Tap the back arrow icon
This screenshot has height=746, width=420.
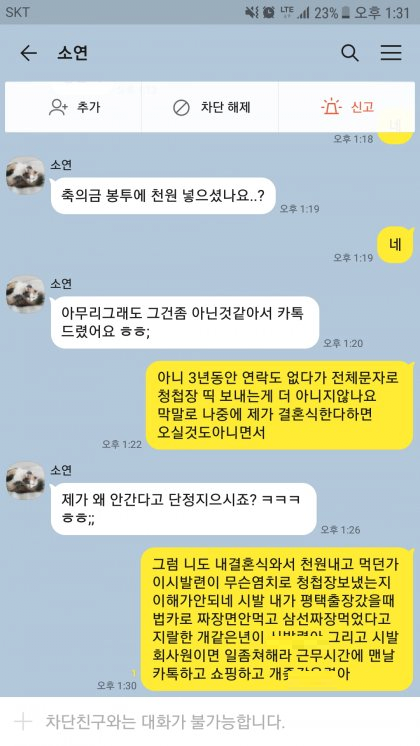coord(29,53)
